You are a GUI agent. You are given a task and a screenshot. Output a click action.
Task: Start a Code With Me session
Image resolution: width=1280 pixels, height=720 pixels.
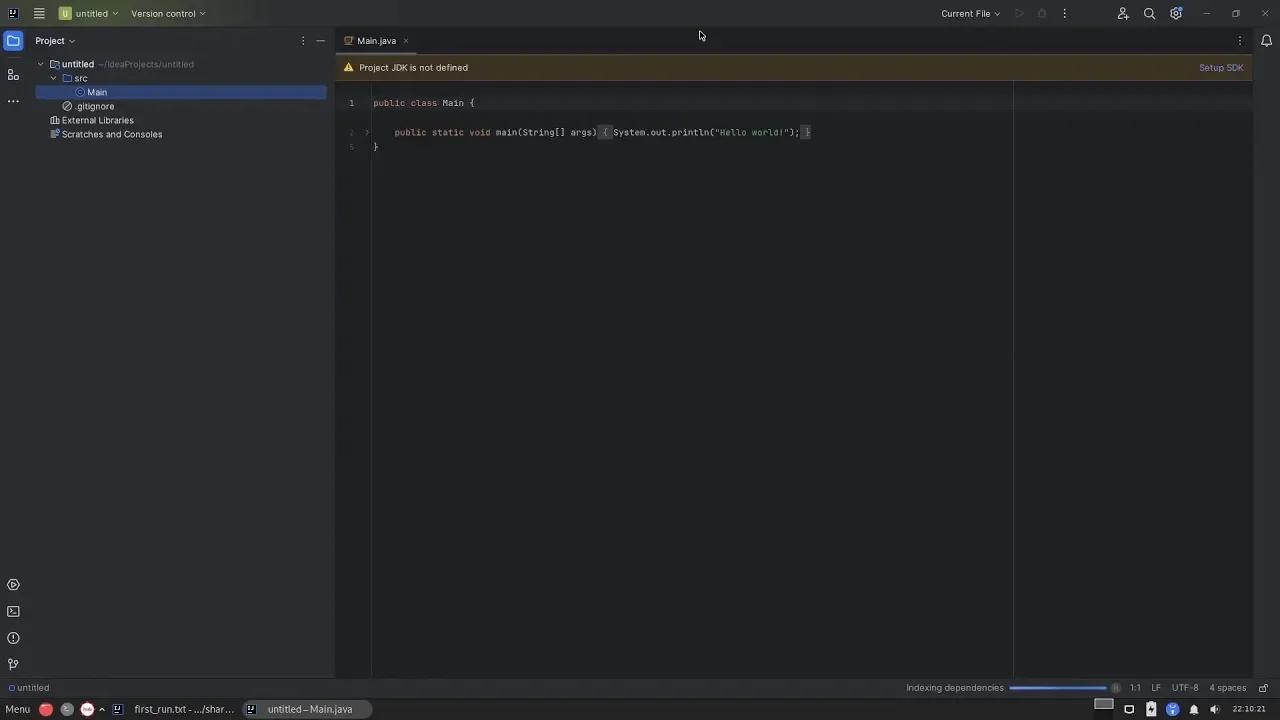point(1122,13)
